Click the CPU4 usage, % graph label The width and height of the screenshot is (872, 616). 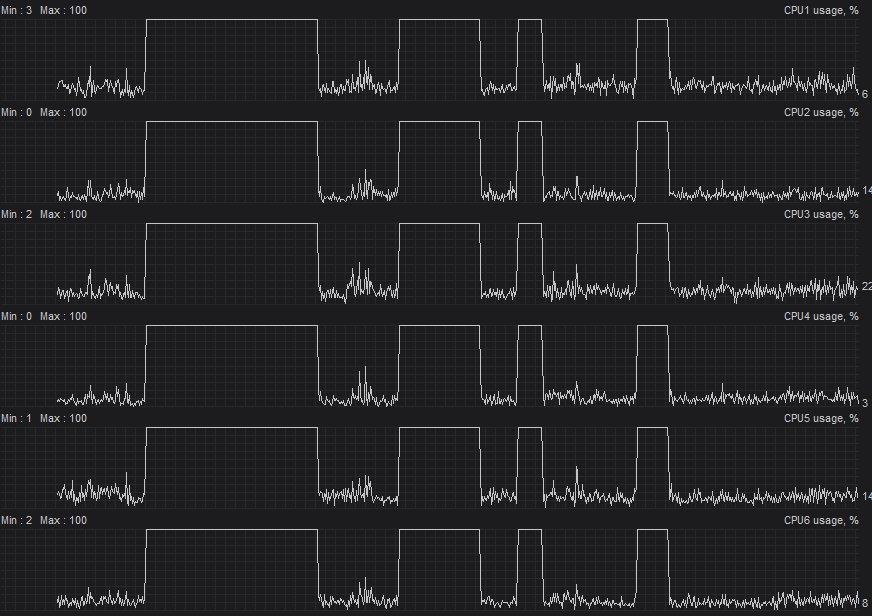pos(821,316)
